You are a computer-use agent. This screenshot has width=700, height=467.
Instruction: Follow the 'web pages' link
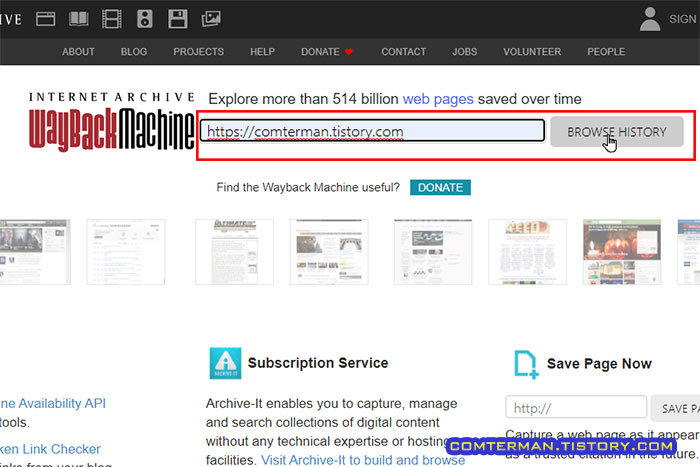(438, 99)
